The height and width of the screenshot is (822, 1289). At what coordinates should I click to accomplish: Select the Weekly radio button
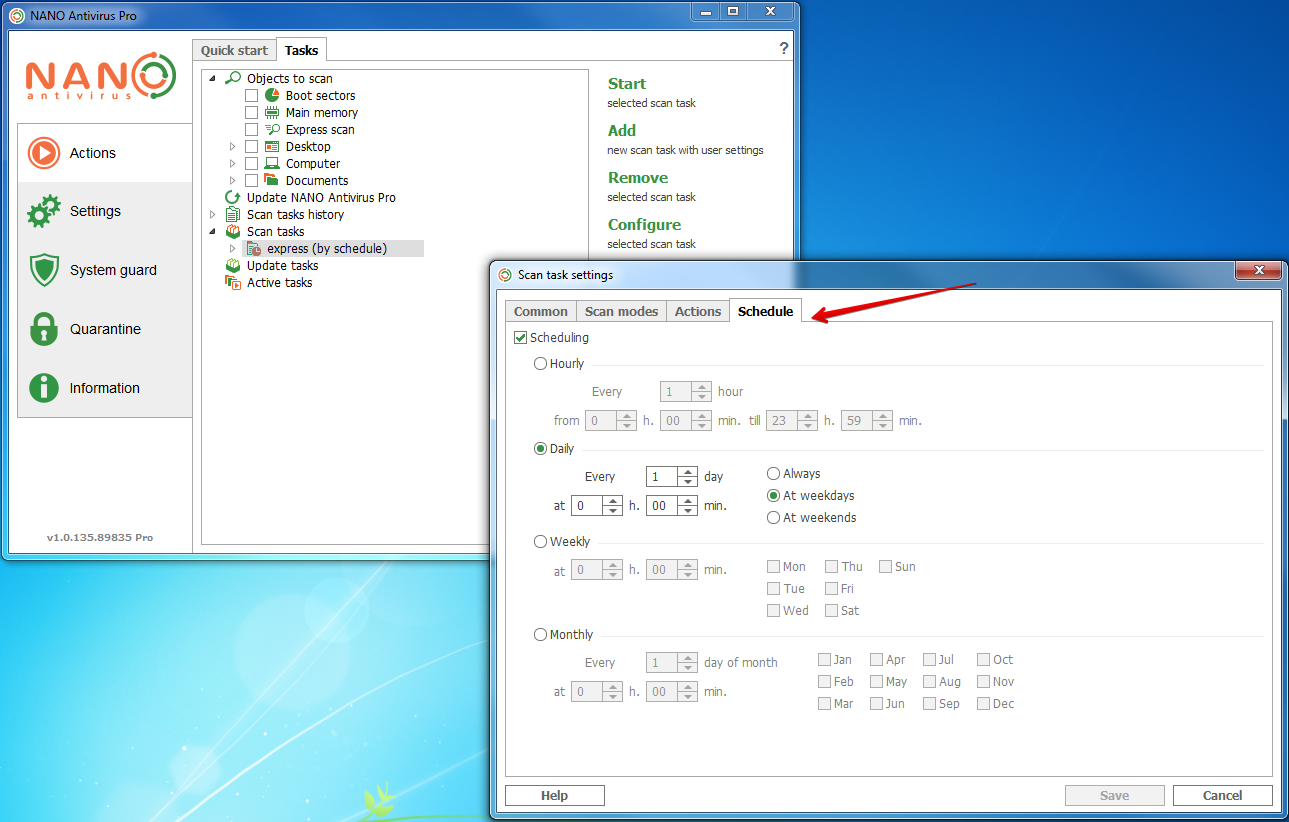[x=541, y=542]
